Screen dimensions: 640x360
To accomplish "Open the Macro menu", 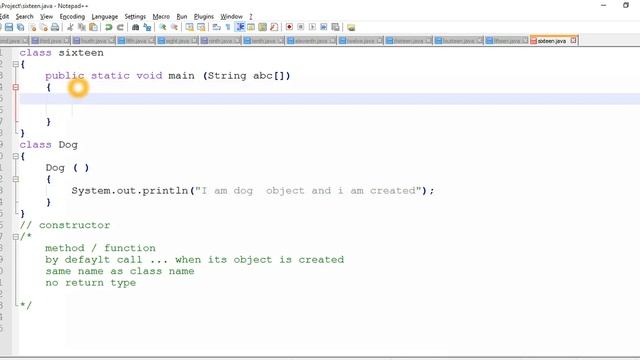I will pos(161,16).
